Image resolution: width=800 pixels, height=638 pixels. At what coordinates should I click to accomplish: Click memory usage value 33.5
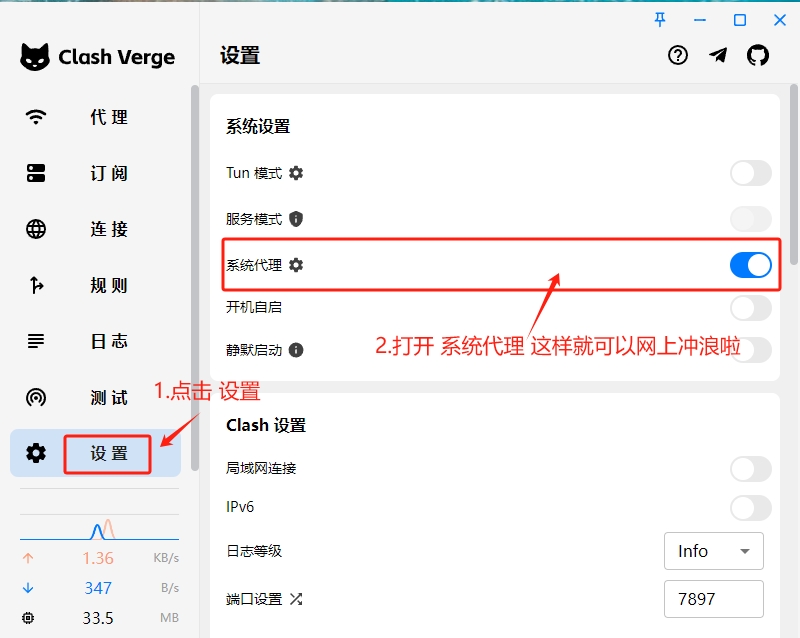tap(98, 618)
